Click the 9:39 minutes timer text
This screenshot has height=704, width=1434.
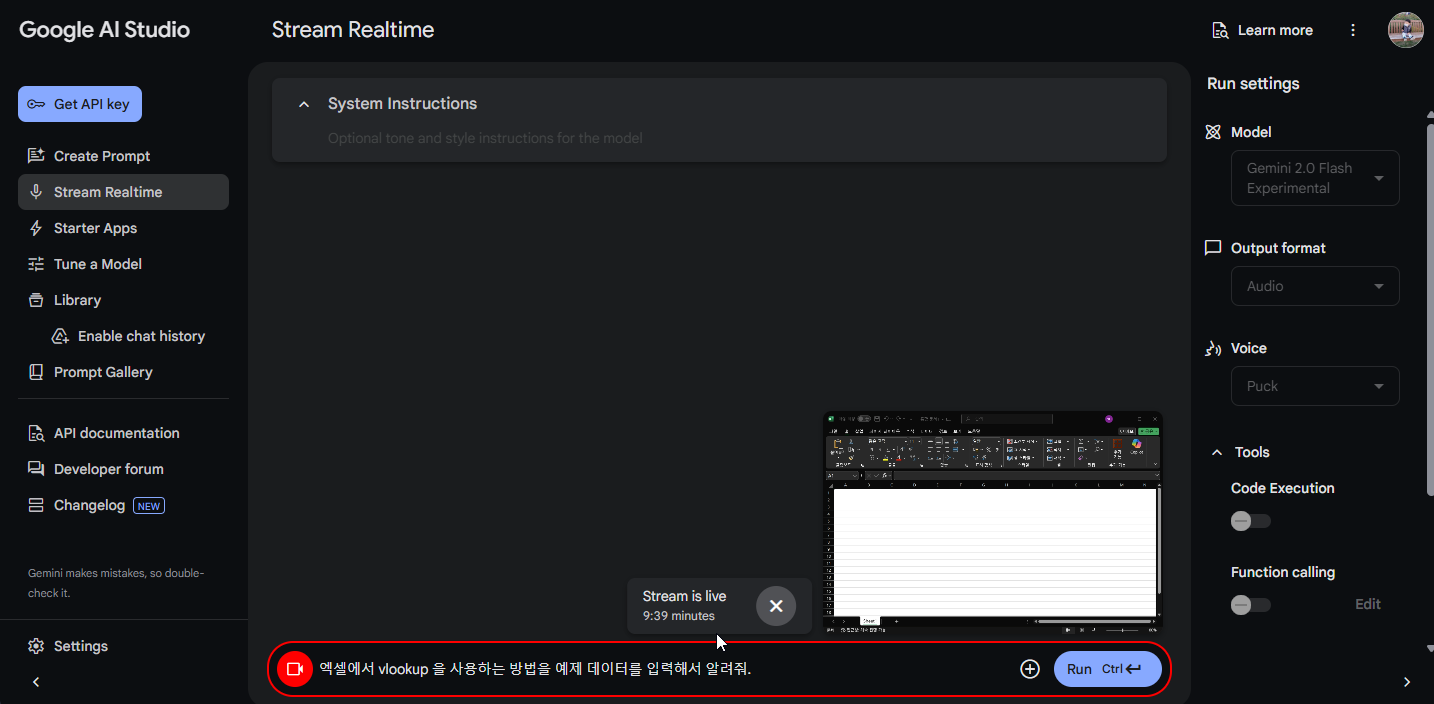[679, 616]
